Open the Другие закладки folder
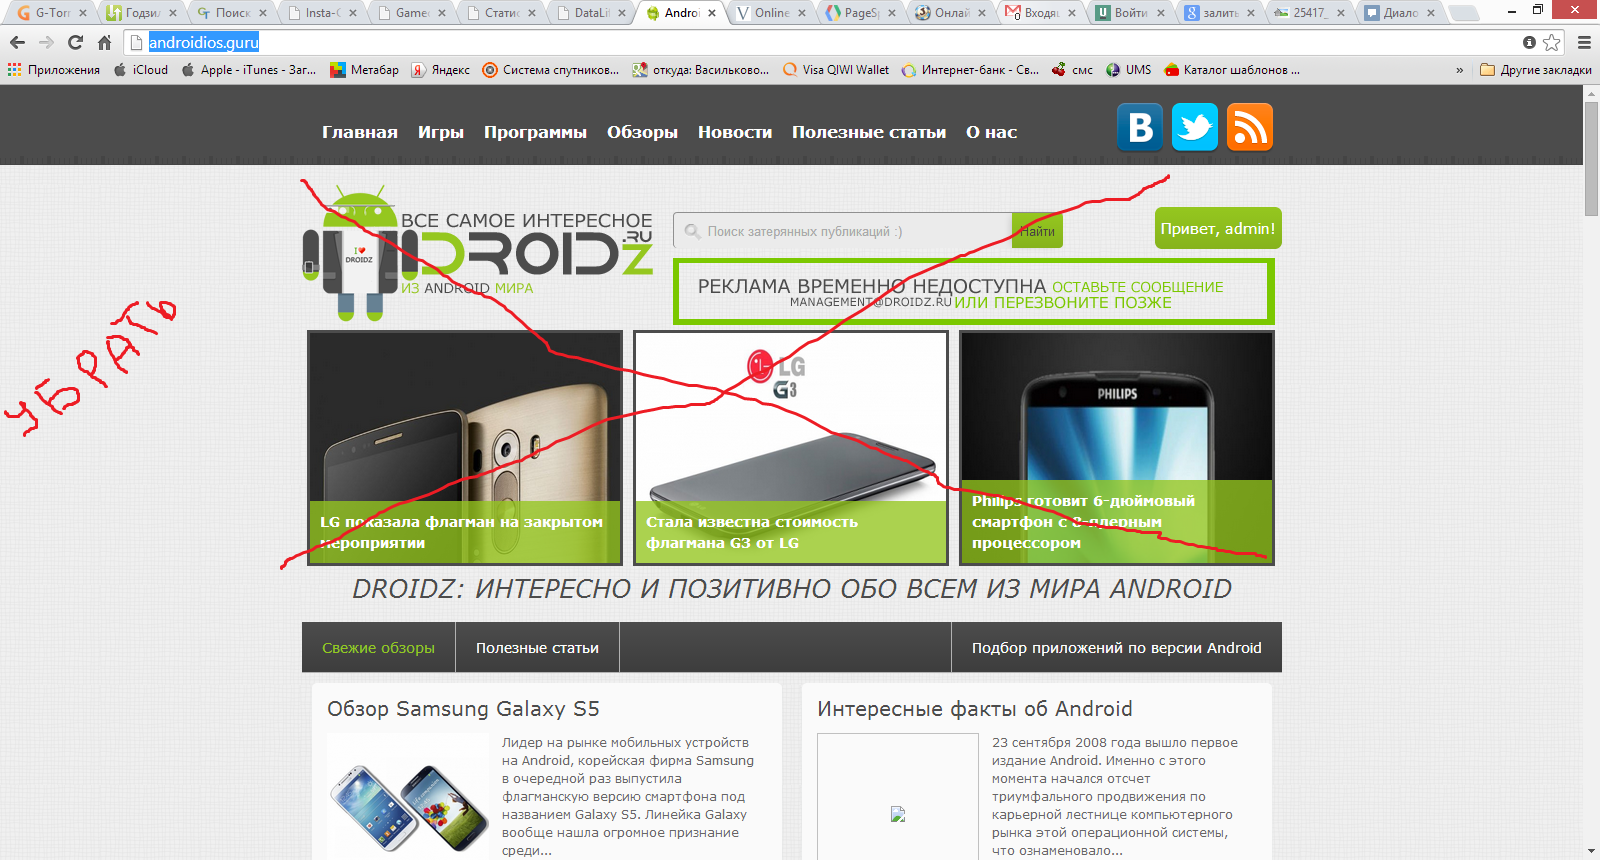 coord(1536,70)
